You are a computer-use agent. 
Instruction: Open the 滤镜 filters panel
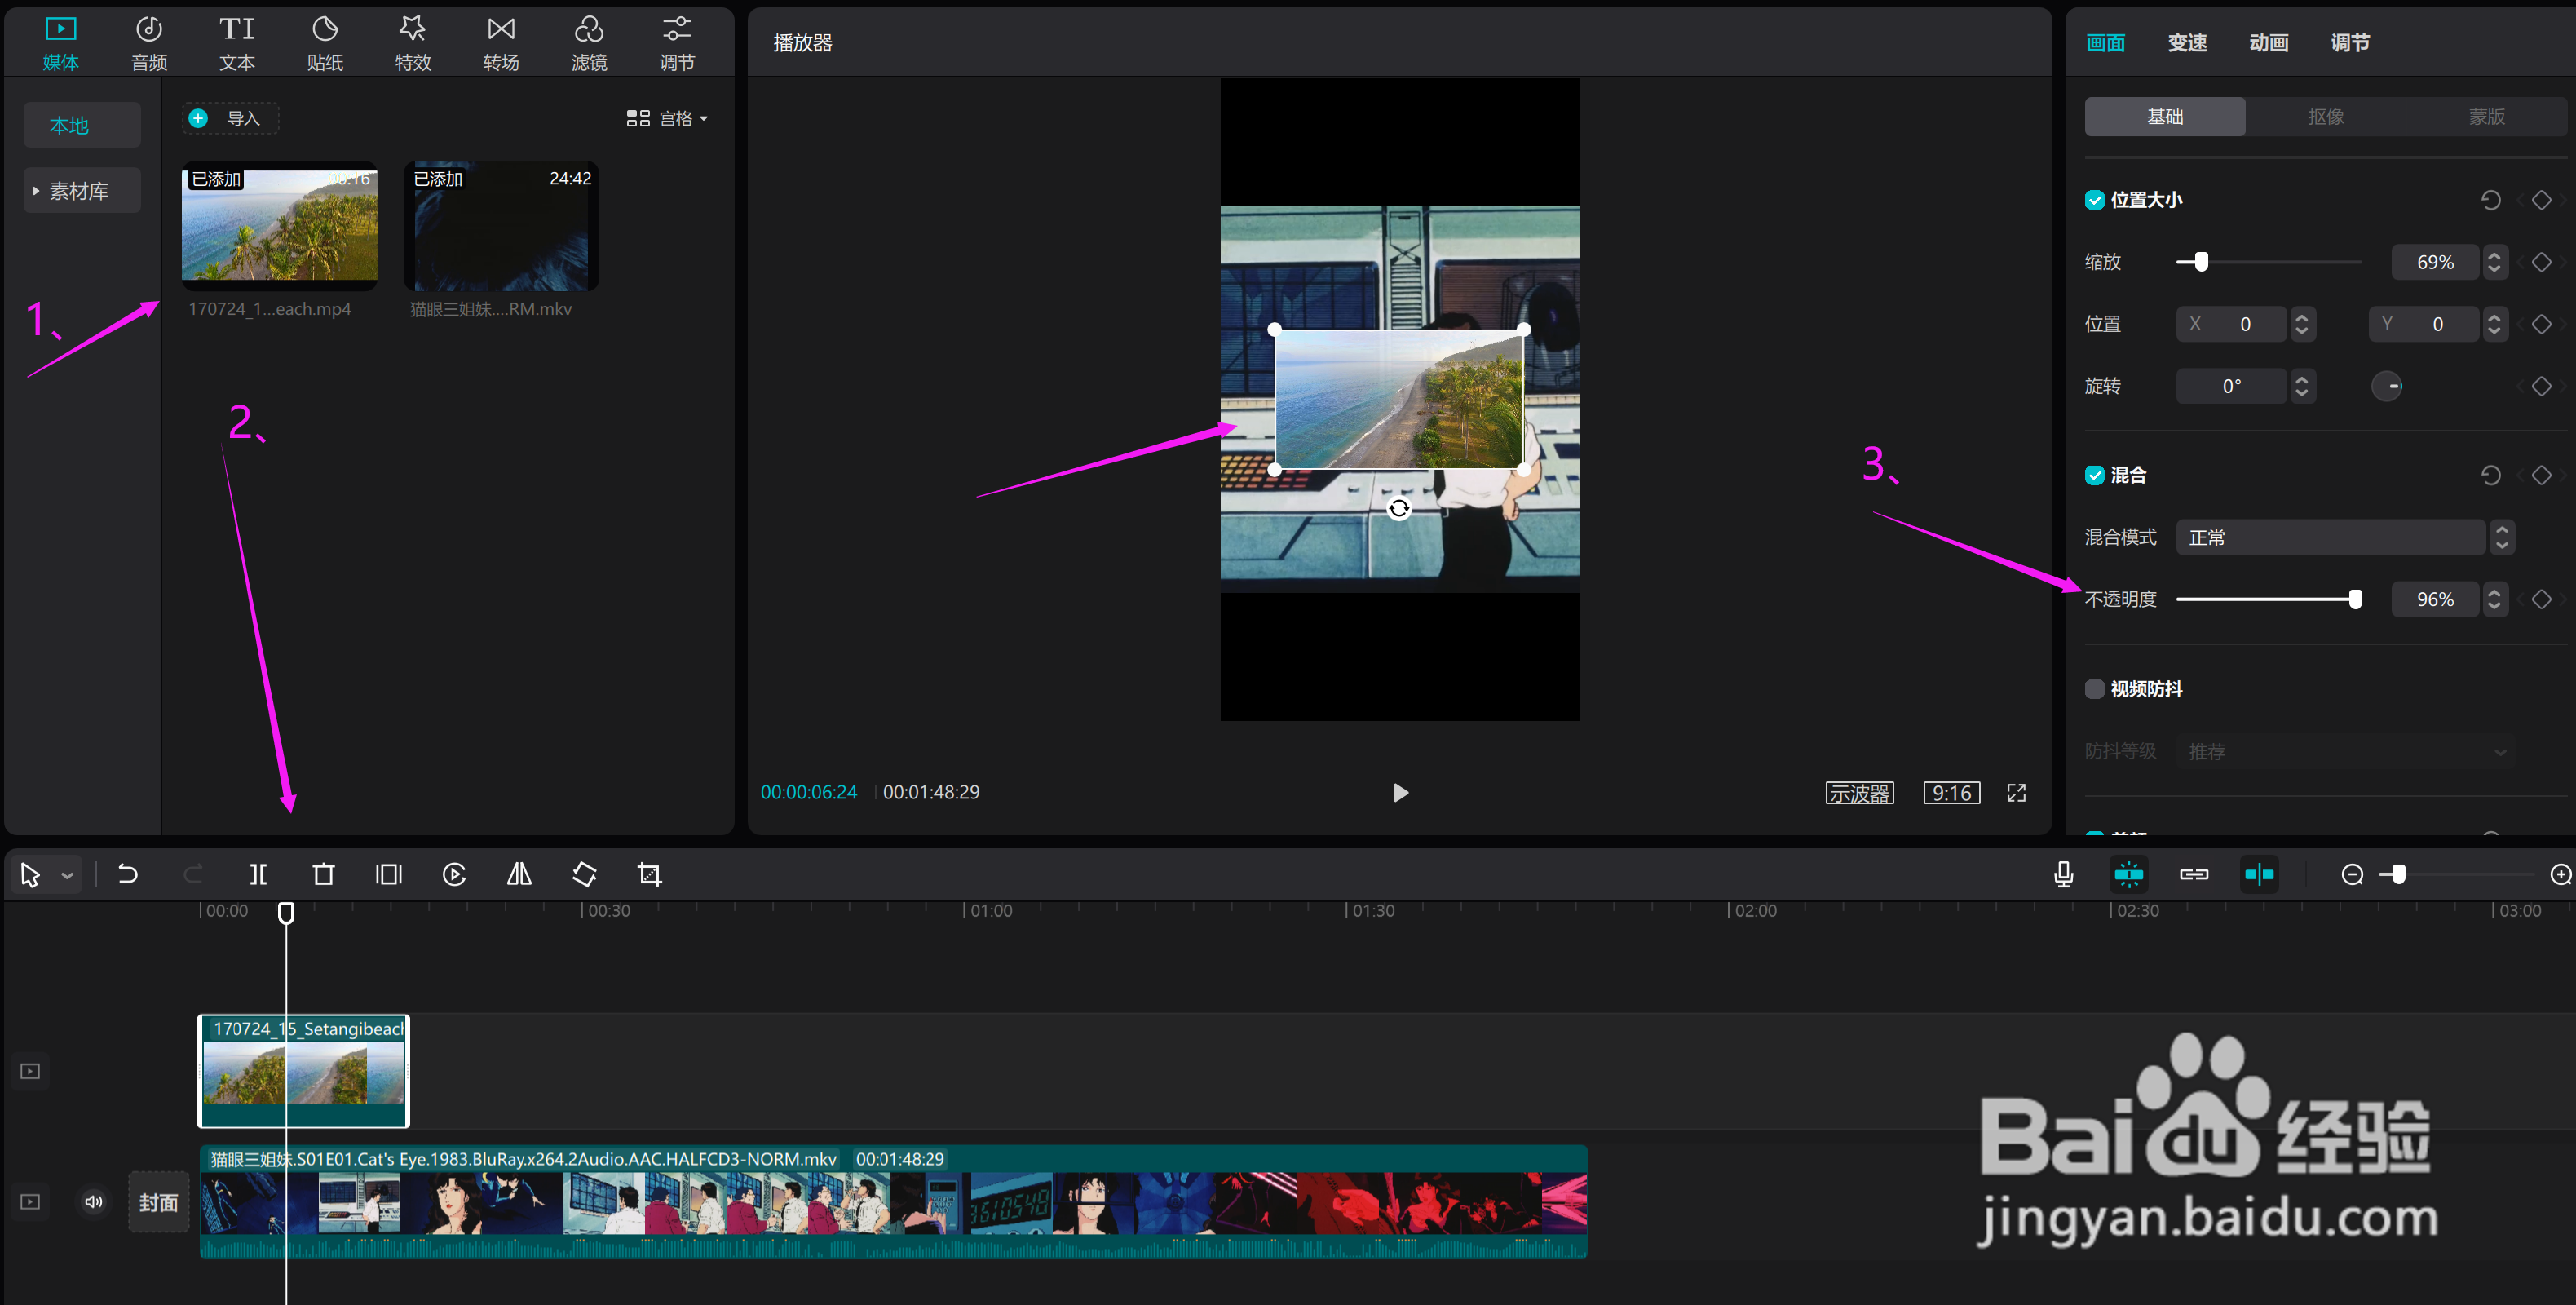coord(589,43)
